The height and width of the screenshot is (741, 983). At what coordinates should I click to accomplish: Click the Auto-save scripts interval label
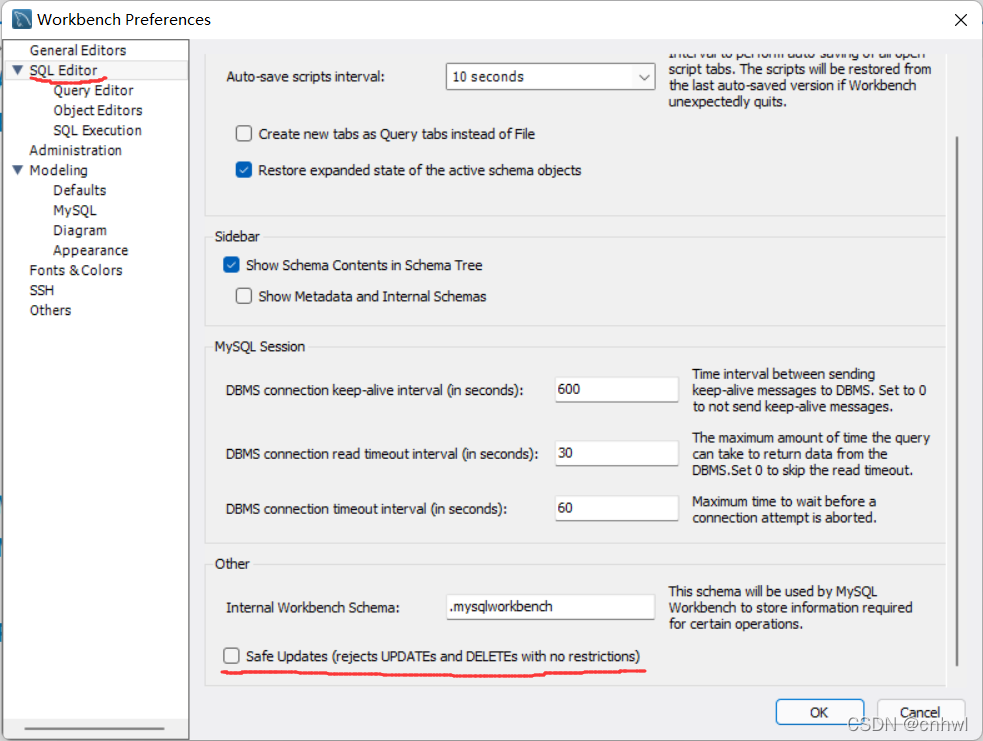(305, 76)
